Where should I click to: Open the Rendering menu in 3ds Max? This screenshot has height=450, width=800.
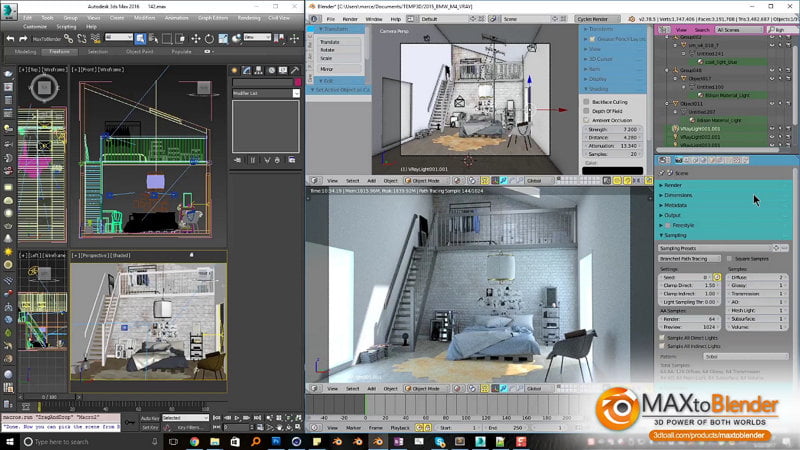(x=249, y=18)
